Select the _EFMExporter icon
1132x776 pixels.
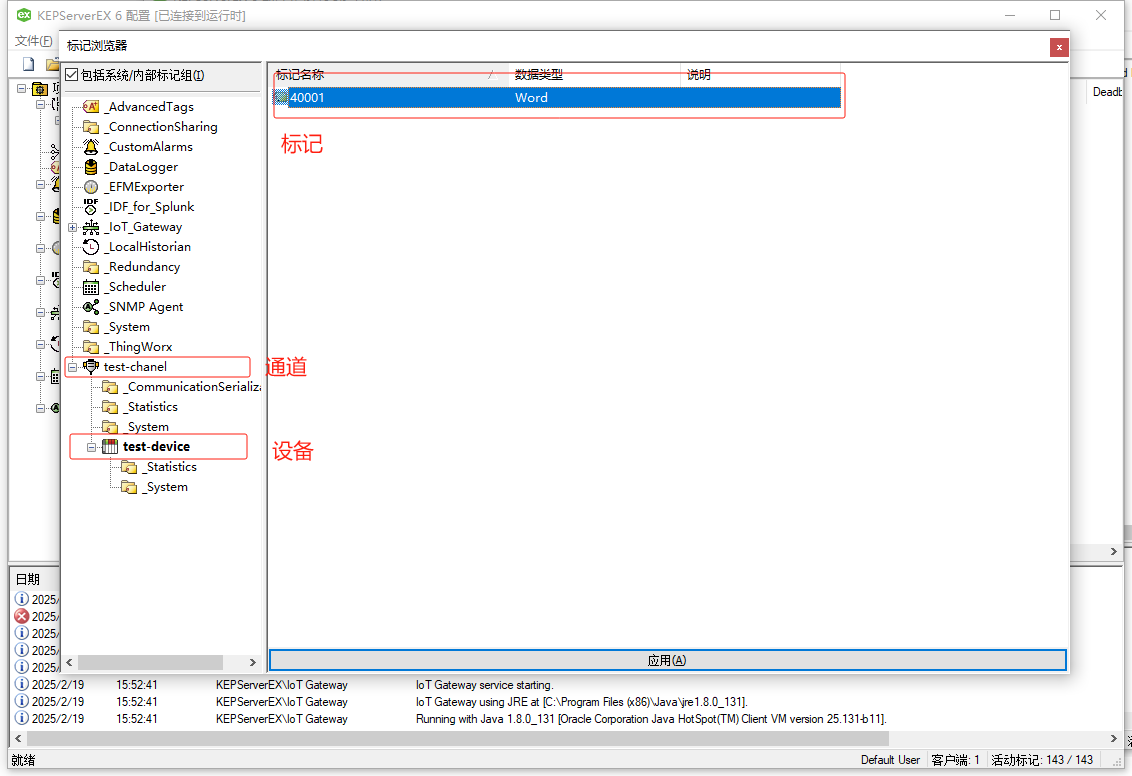pos(91,187)
